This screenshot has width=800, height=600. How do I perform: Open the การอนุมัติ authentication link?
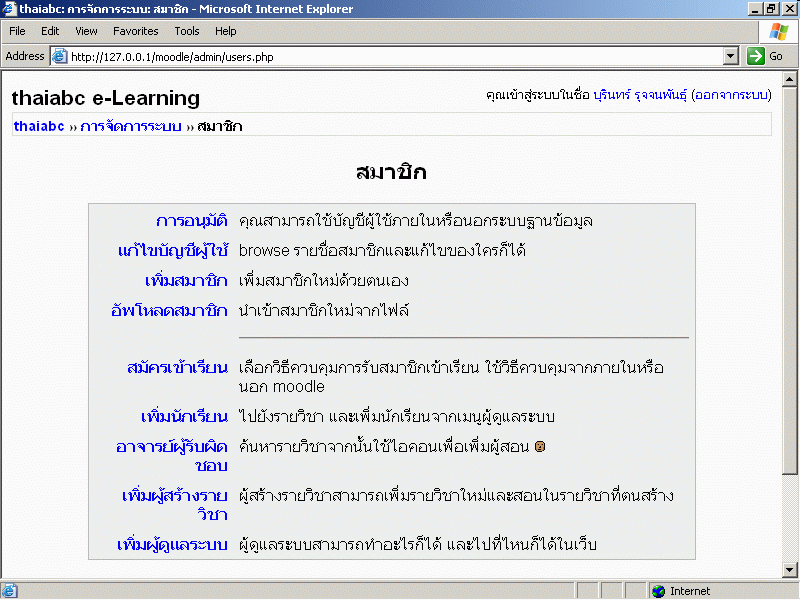(x=191, y=221)
